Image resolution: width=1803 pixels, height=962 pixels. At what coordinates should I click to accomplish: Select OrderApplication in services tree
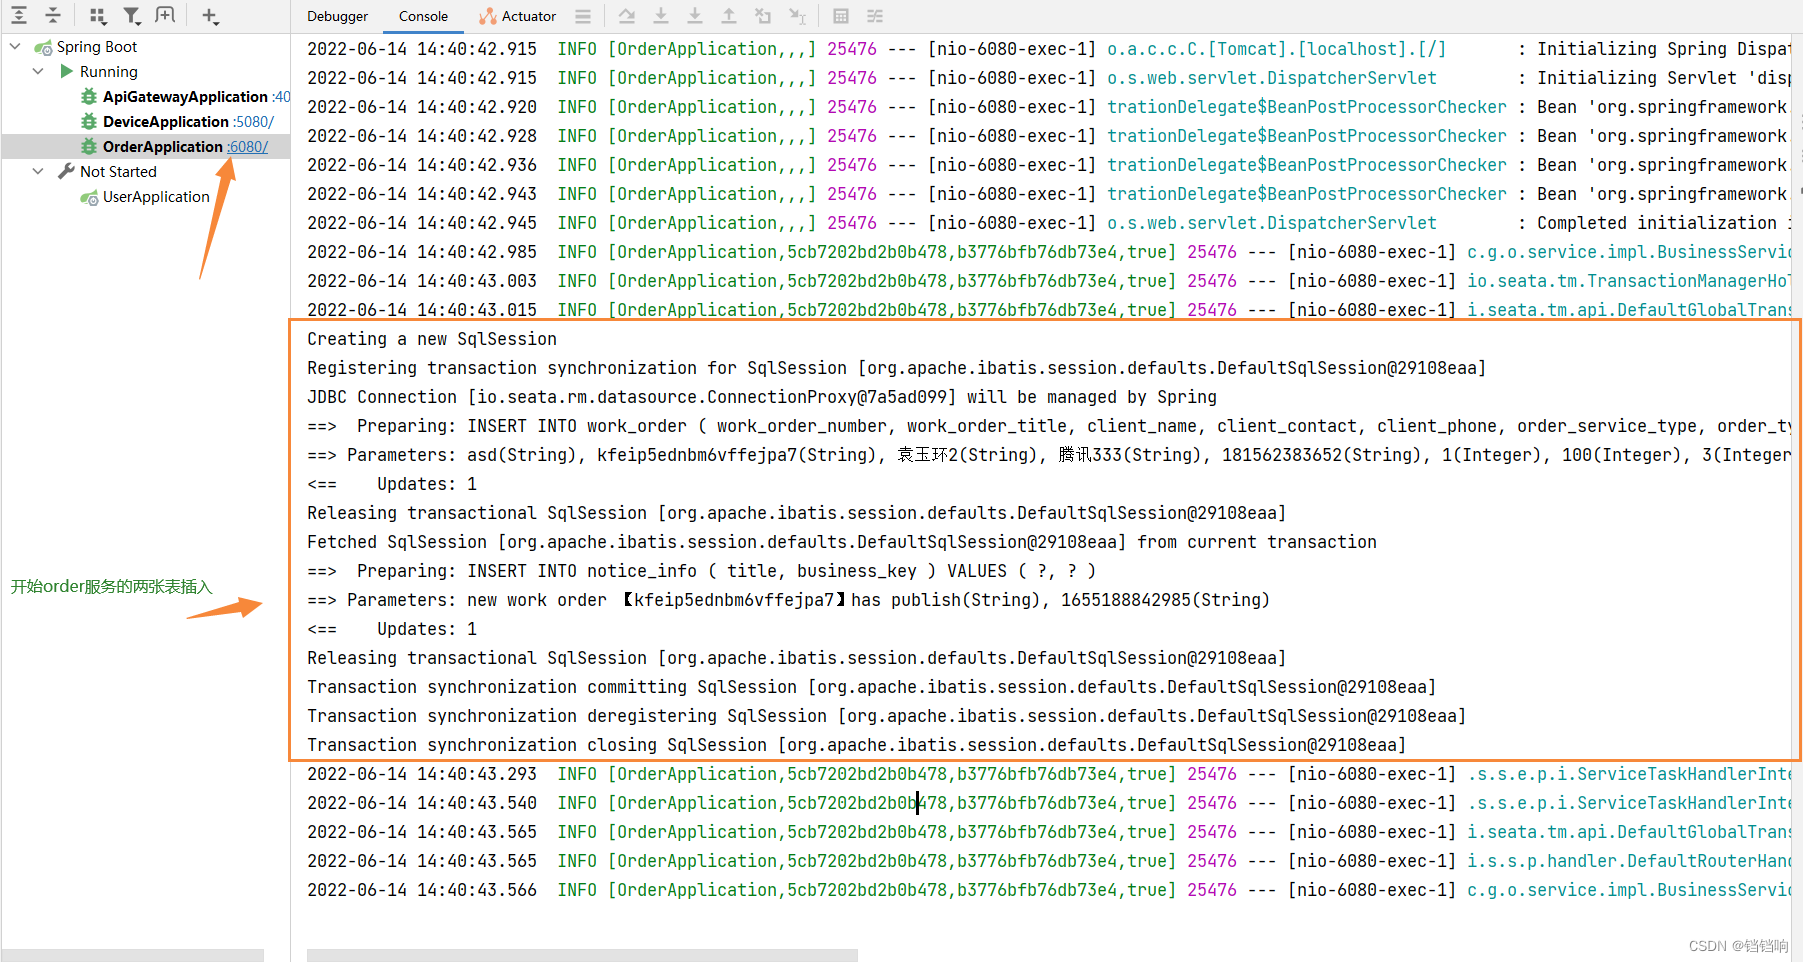[163, 146]
